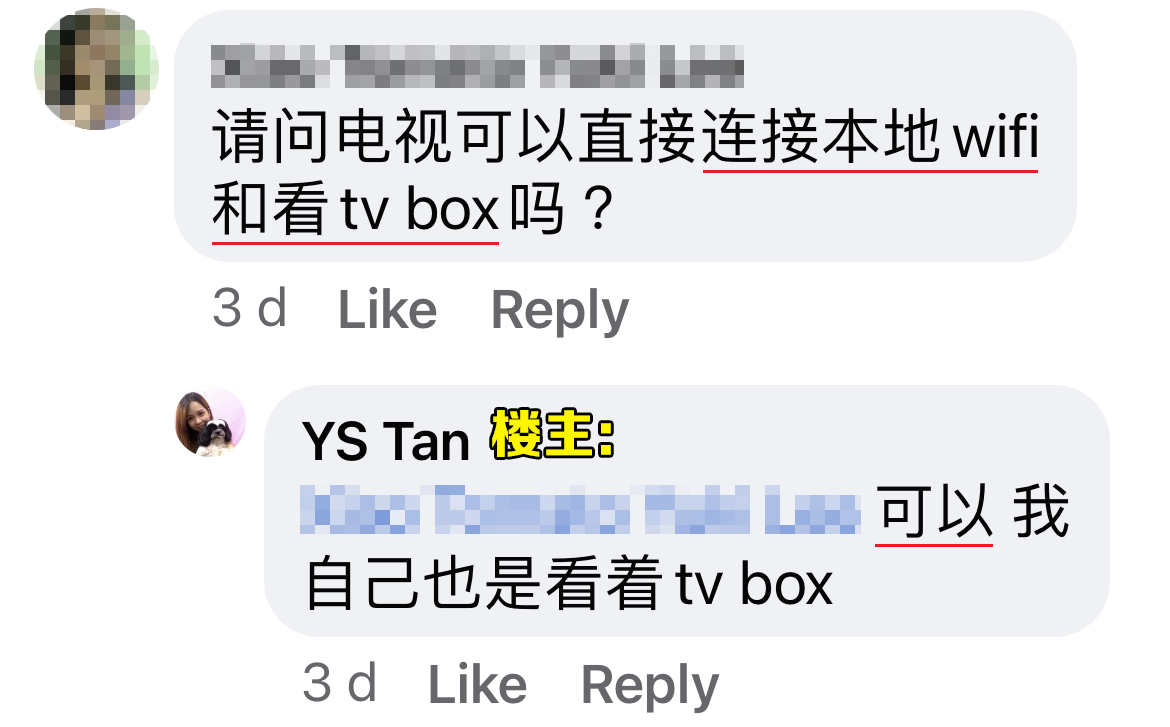The height and width of the screenshot is (727, 1170).
Task: Open YS Tan's profile name link
Action: [386, 440]
